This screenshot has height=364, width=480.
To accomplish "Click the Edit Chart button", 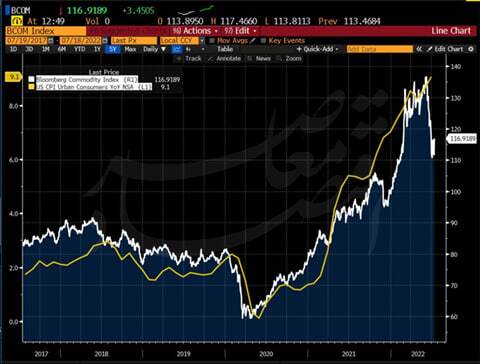I will tap(446, 49).
